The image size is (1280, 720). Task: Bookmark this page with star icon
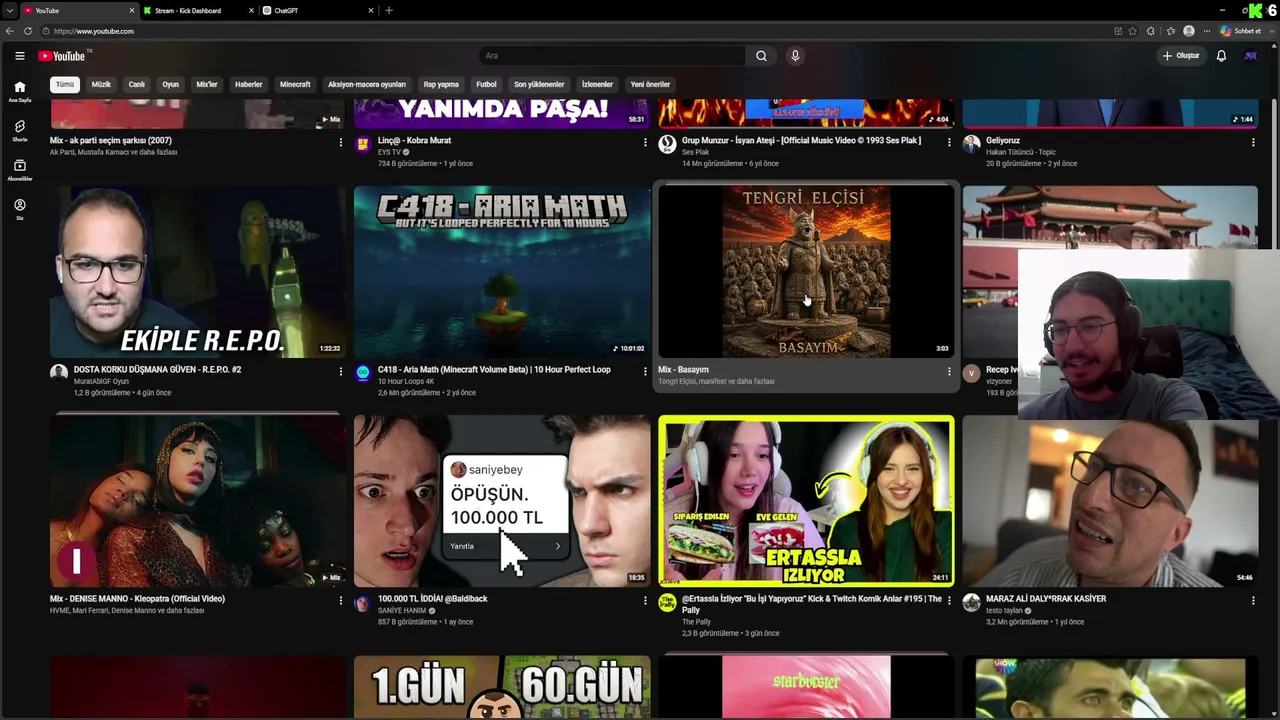click(1132, 31)
